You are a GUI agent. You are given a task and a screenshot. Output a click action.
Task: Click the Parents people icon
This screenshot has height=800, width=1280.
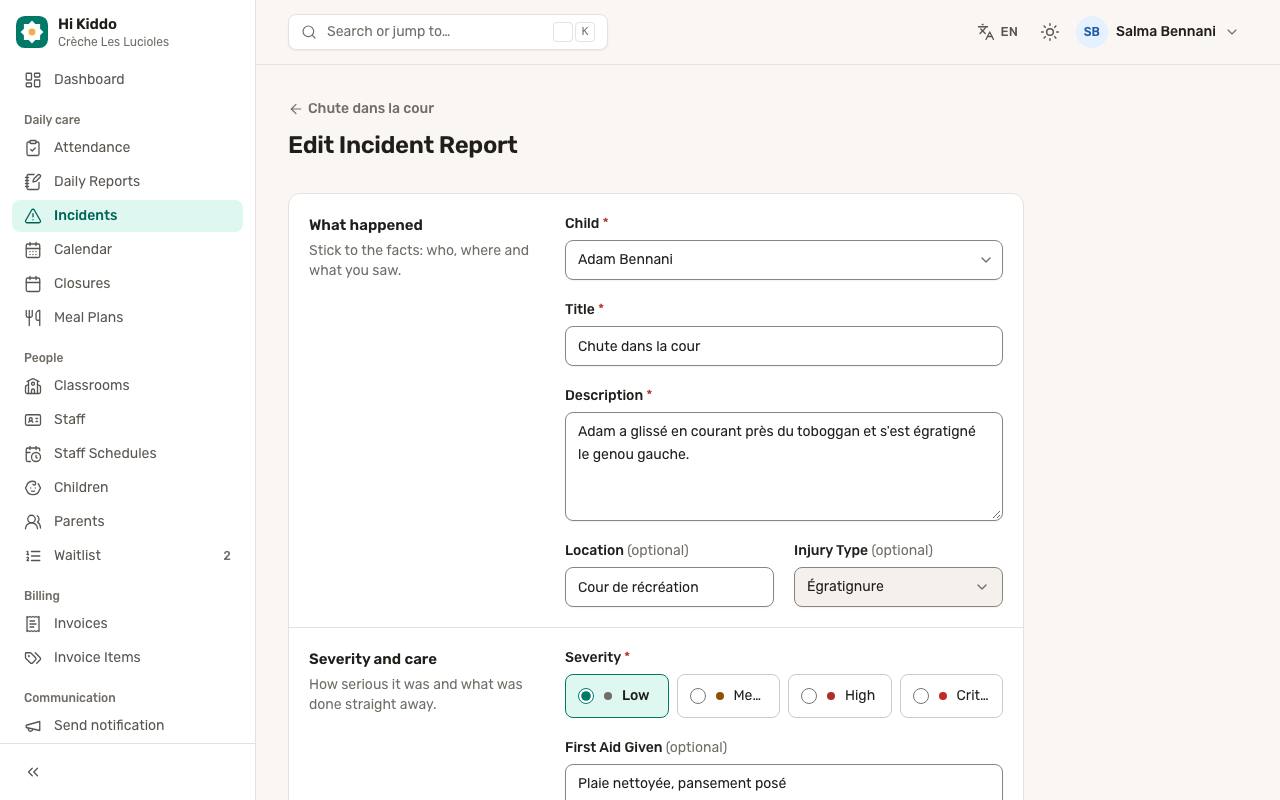coord(33,522)
